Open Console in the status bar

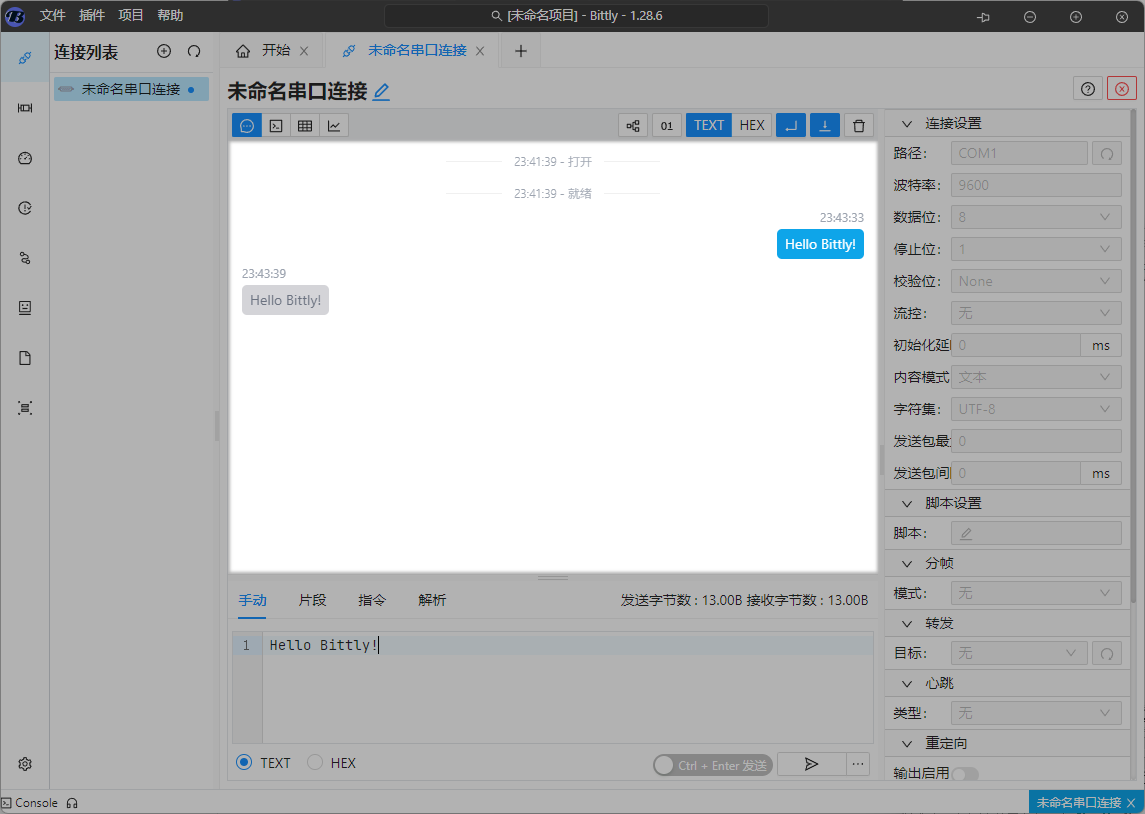pyautogui.click(x=30, y=803)
